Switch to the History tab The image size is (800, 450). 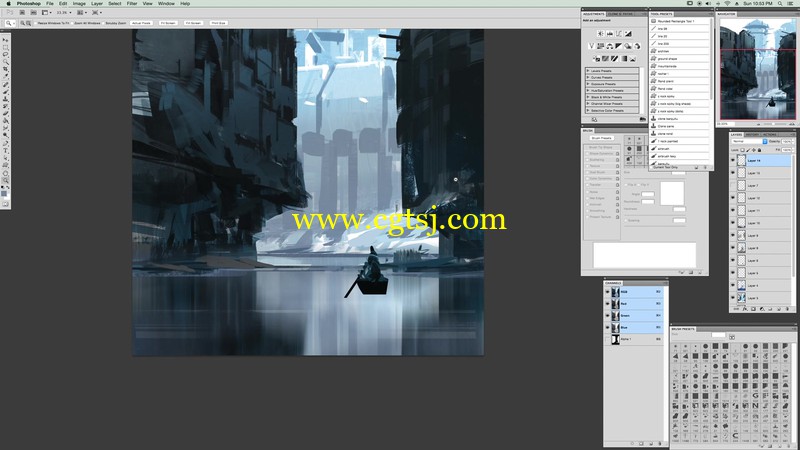click(x=752, y=135)
